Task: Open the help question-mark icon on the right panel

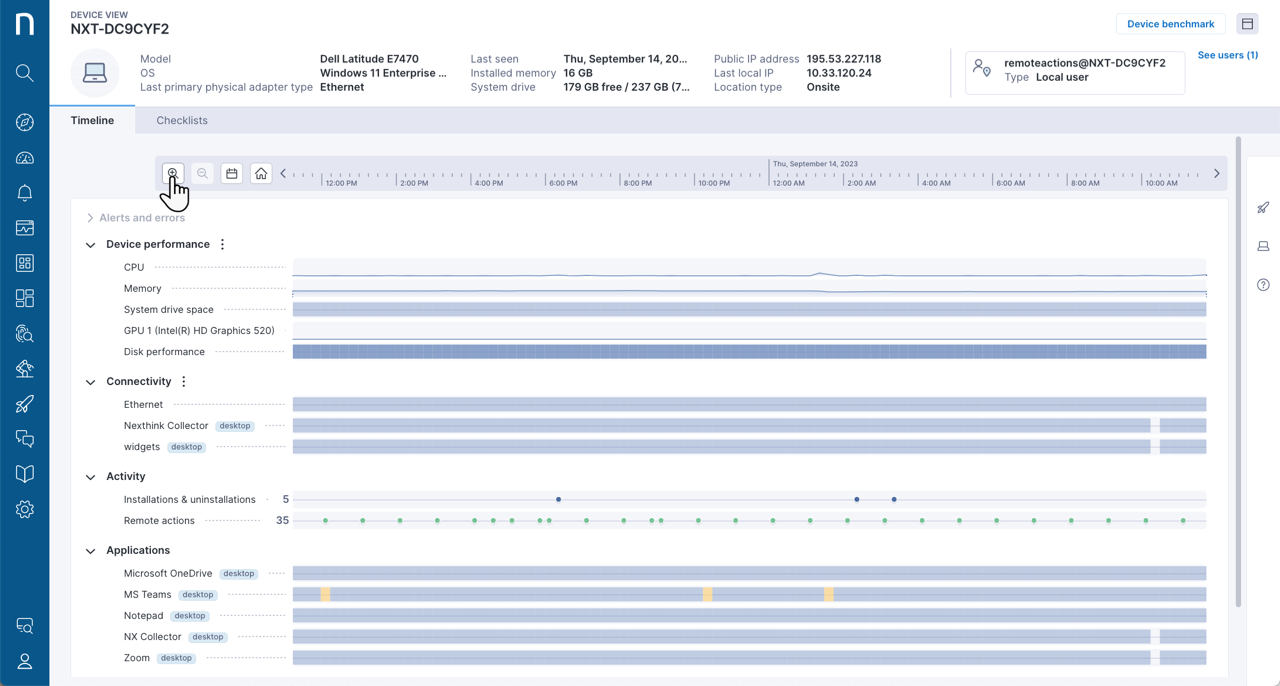Action: coord(1262,285)
